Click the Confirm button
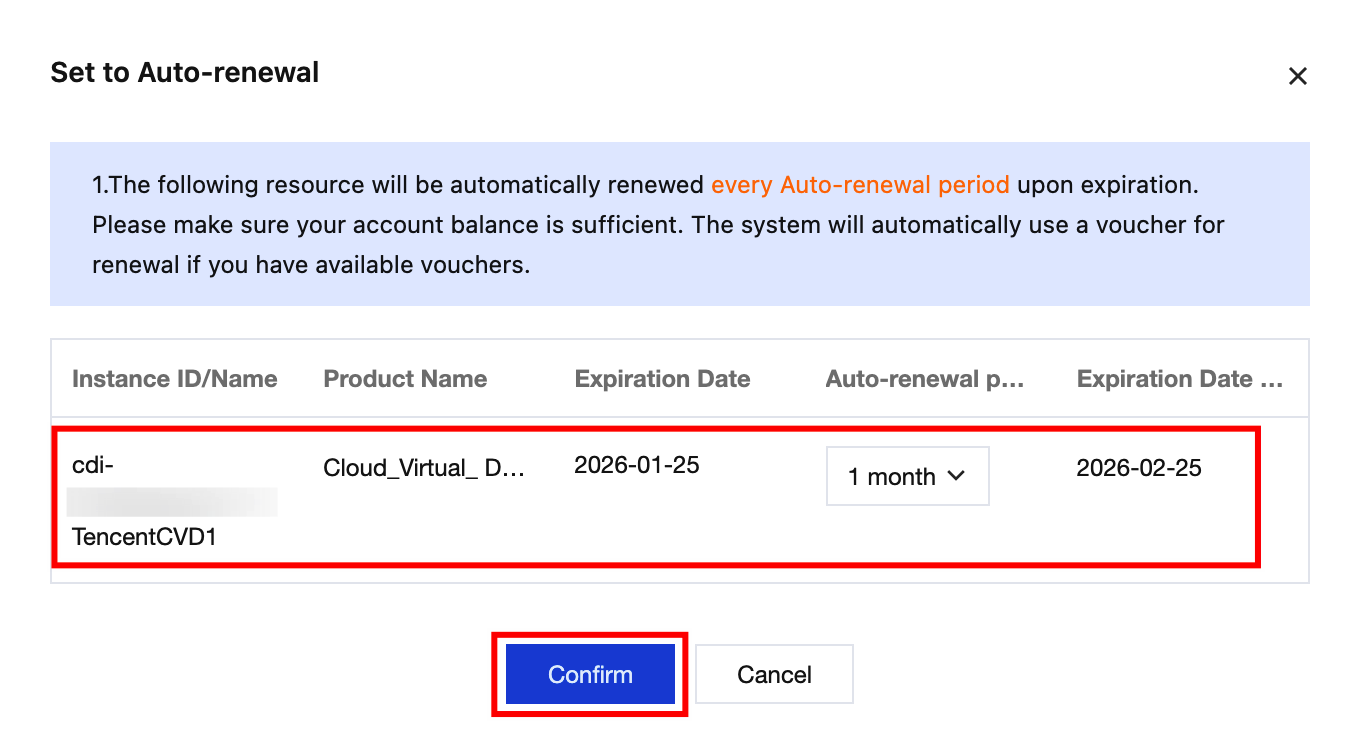This screenshot has width=1358, height=754. (590, 675)
